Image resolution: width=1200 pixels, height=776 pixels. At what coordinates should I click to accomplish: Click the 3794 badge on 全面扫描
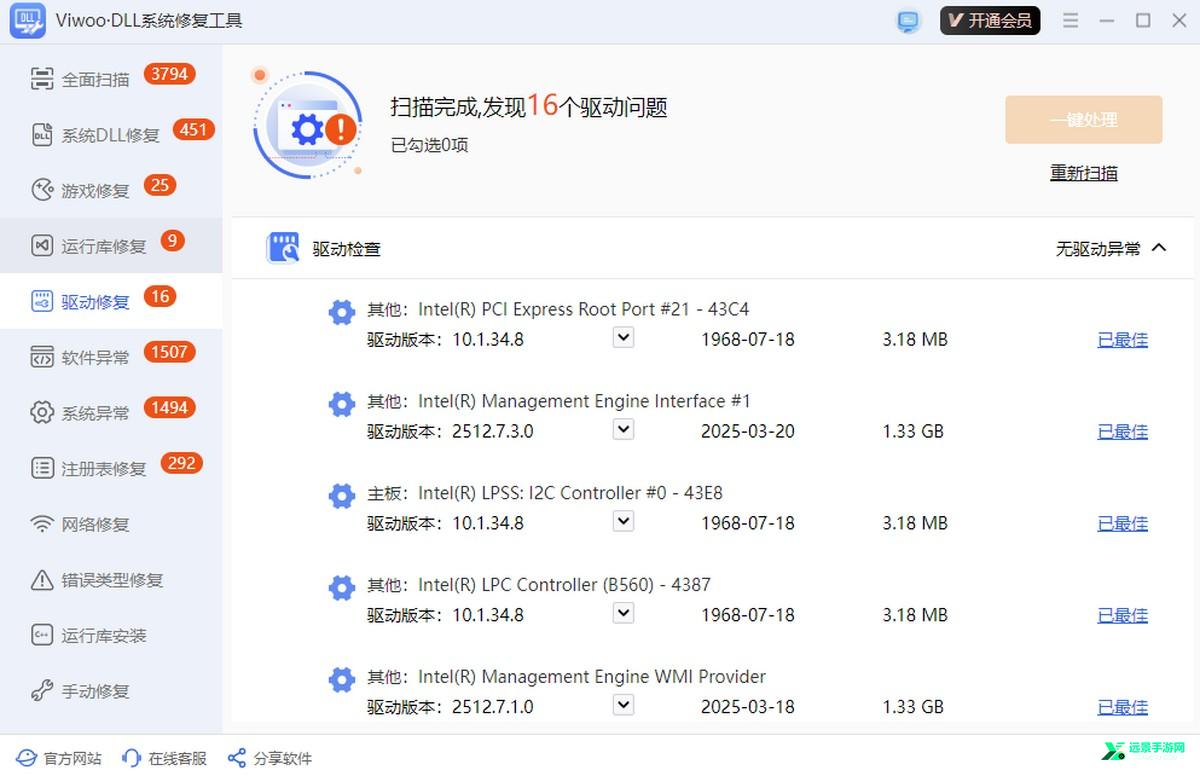click(169, 74)
